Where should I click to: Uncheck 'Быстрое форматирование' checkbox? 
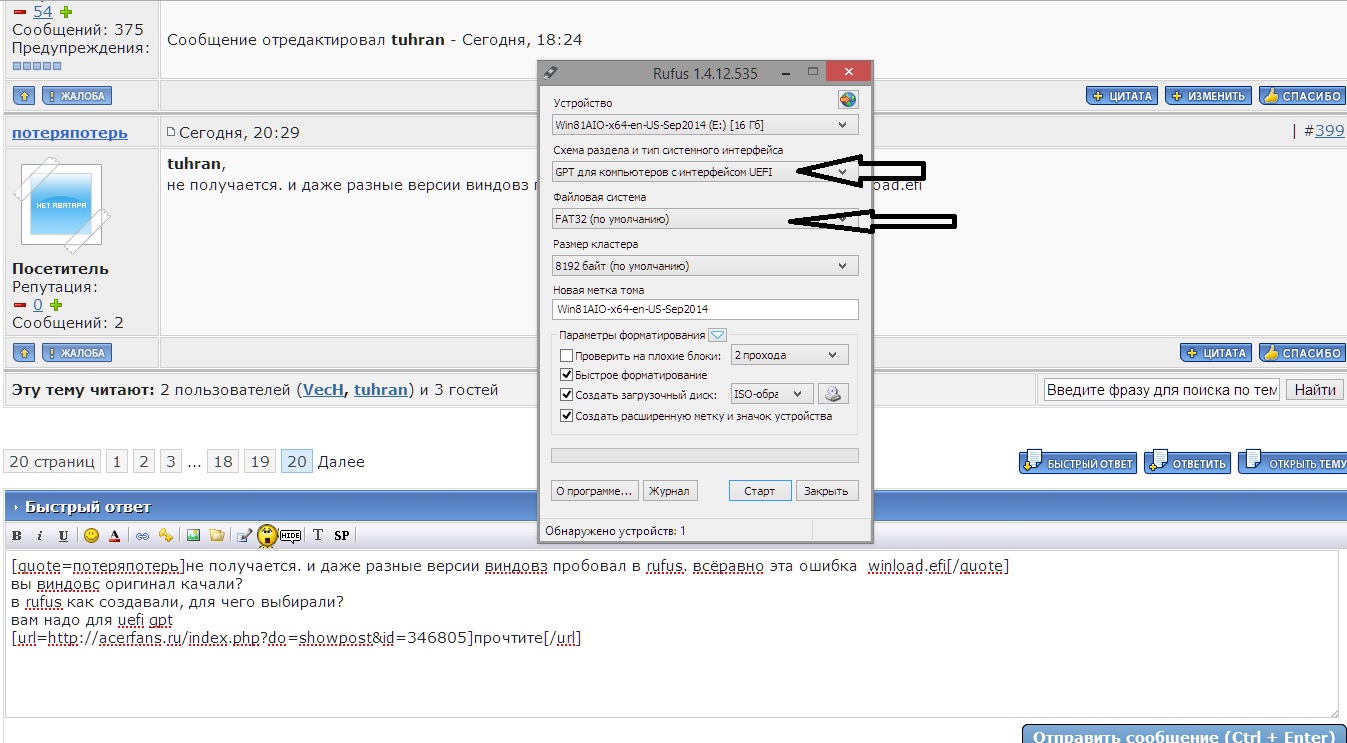point(567,375)
